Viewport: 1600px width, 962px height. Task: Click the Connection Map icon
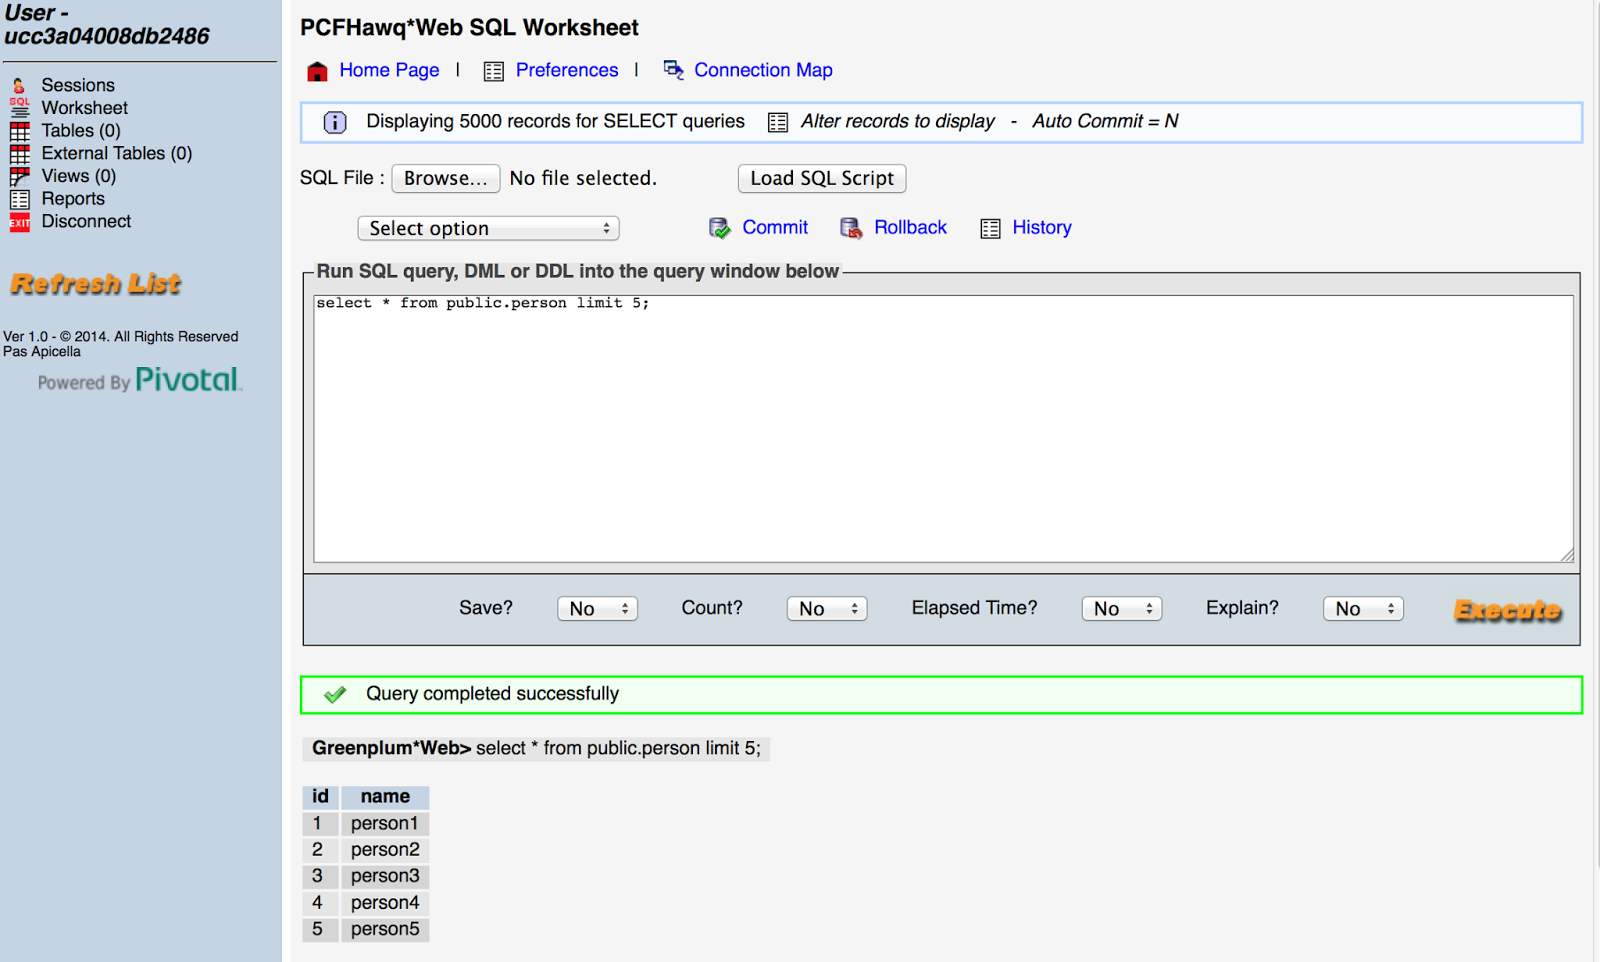click(x=673, y=70)
